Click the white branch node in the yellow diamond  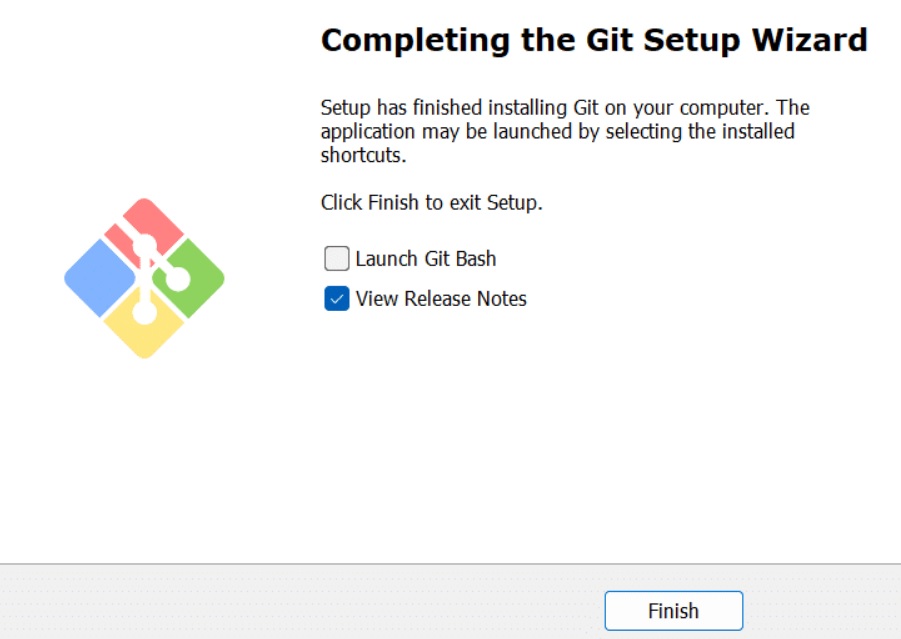coord(144,312)
